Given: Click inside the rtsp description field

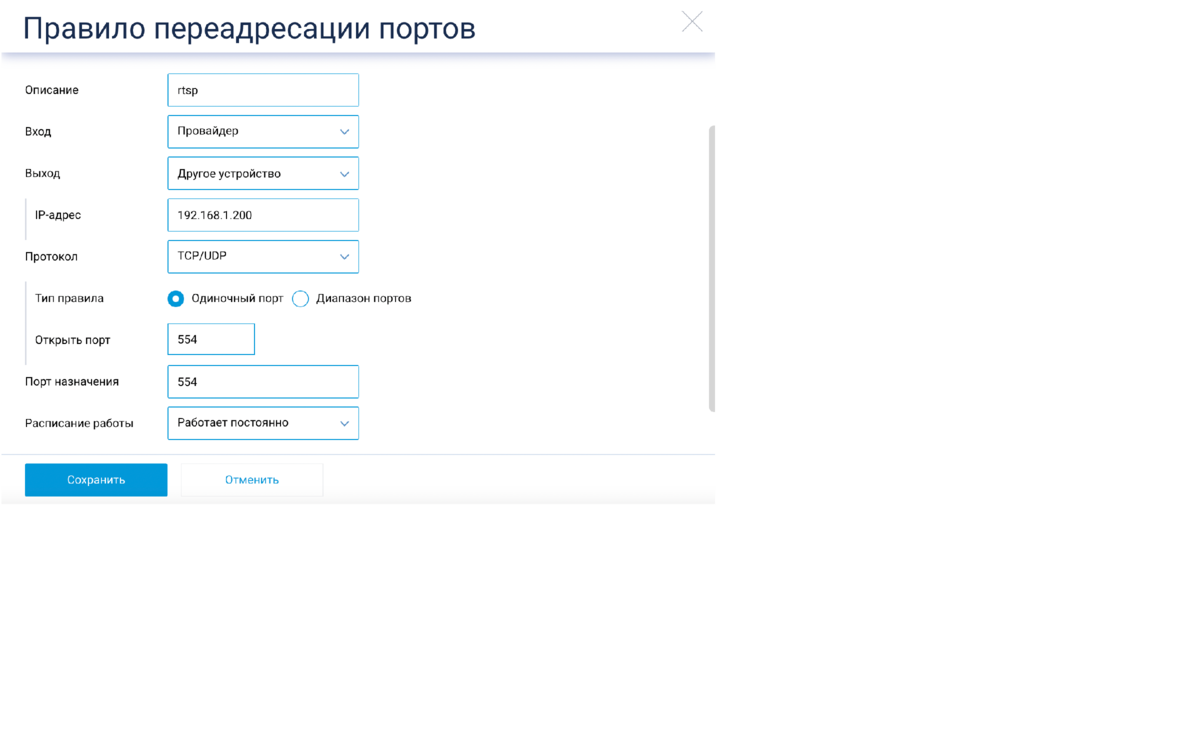Looking at the screenshot, I should click(263, 89).
